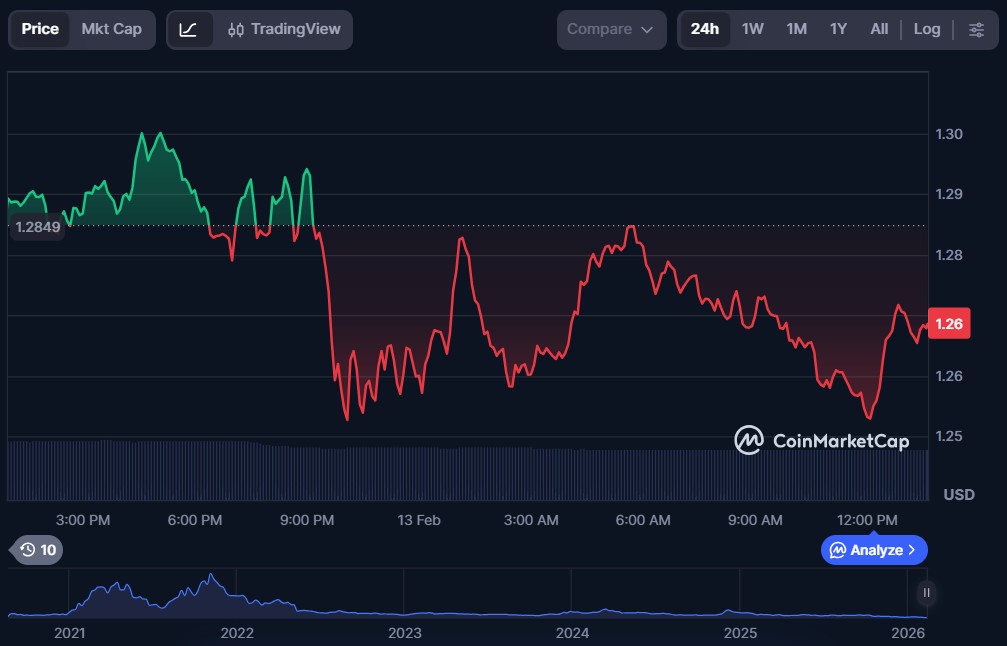The width and height of the screenshot is (1007, 646).
Task: Switch chart to Mkt Cap view
Action: (x=111, y=29)
